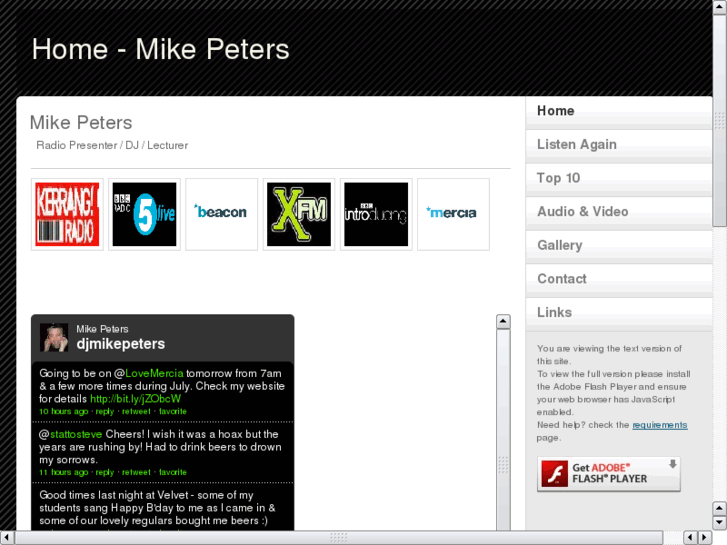Click 'Radio Presenter / DJ / Lecturer' subtitle
The width and height of the screenshot is (727, 545).
pos(112,145)
